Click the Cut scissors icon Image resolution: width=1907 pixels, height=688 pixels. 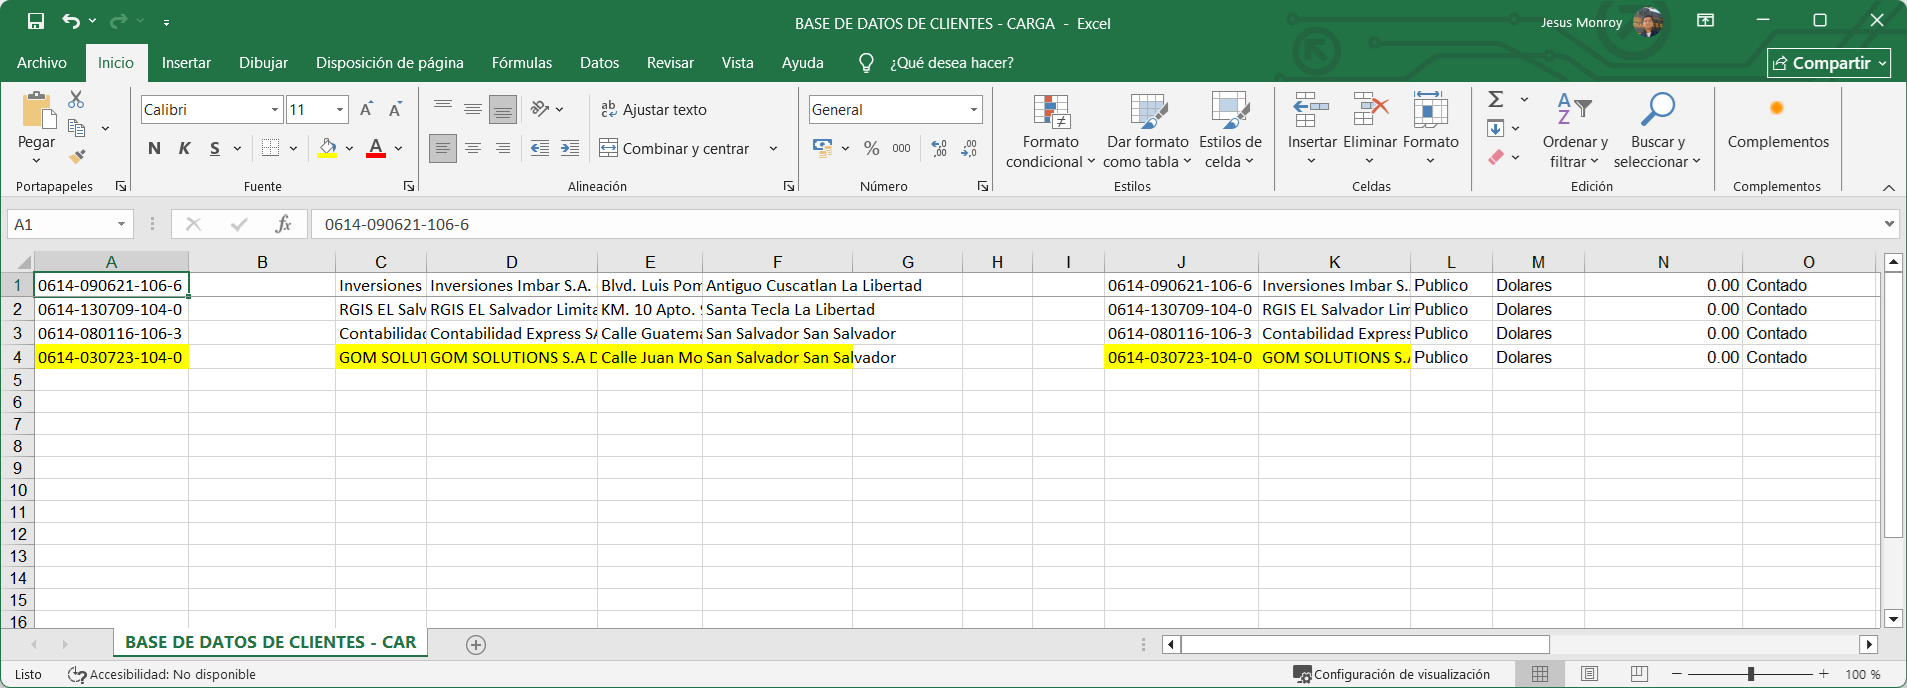coord(76,99)
